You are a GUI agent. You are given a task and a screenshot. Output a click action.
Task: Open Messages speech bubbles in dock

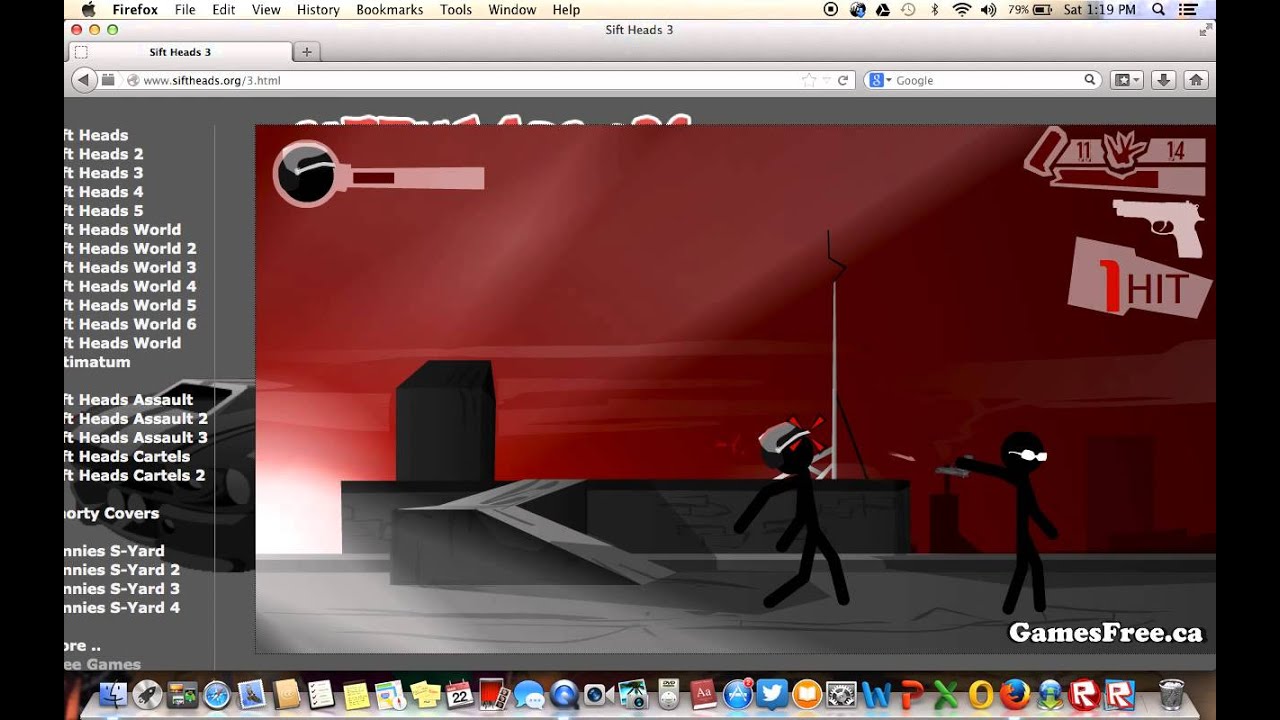pos(529,694)
